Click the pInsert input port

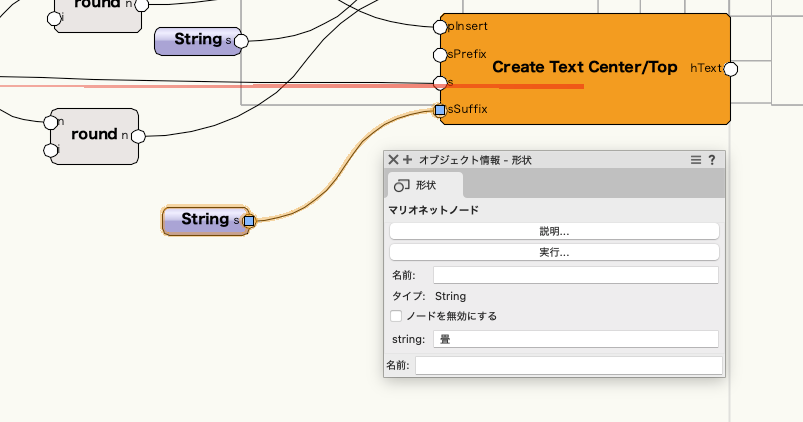pyautogui.click(x=439, y=25)
